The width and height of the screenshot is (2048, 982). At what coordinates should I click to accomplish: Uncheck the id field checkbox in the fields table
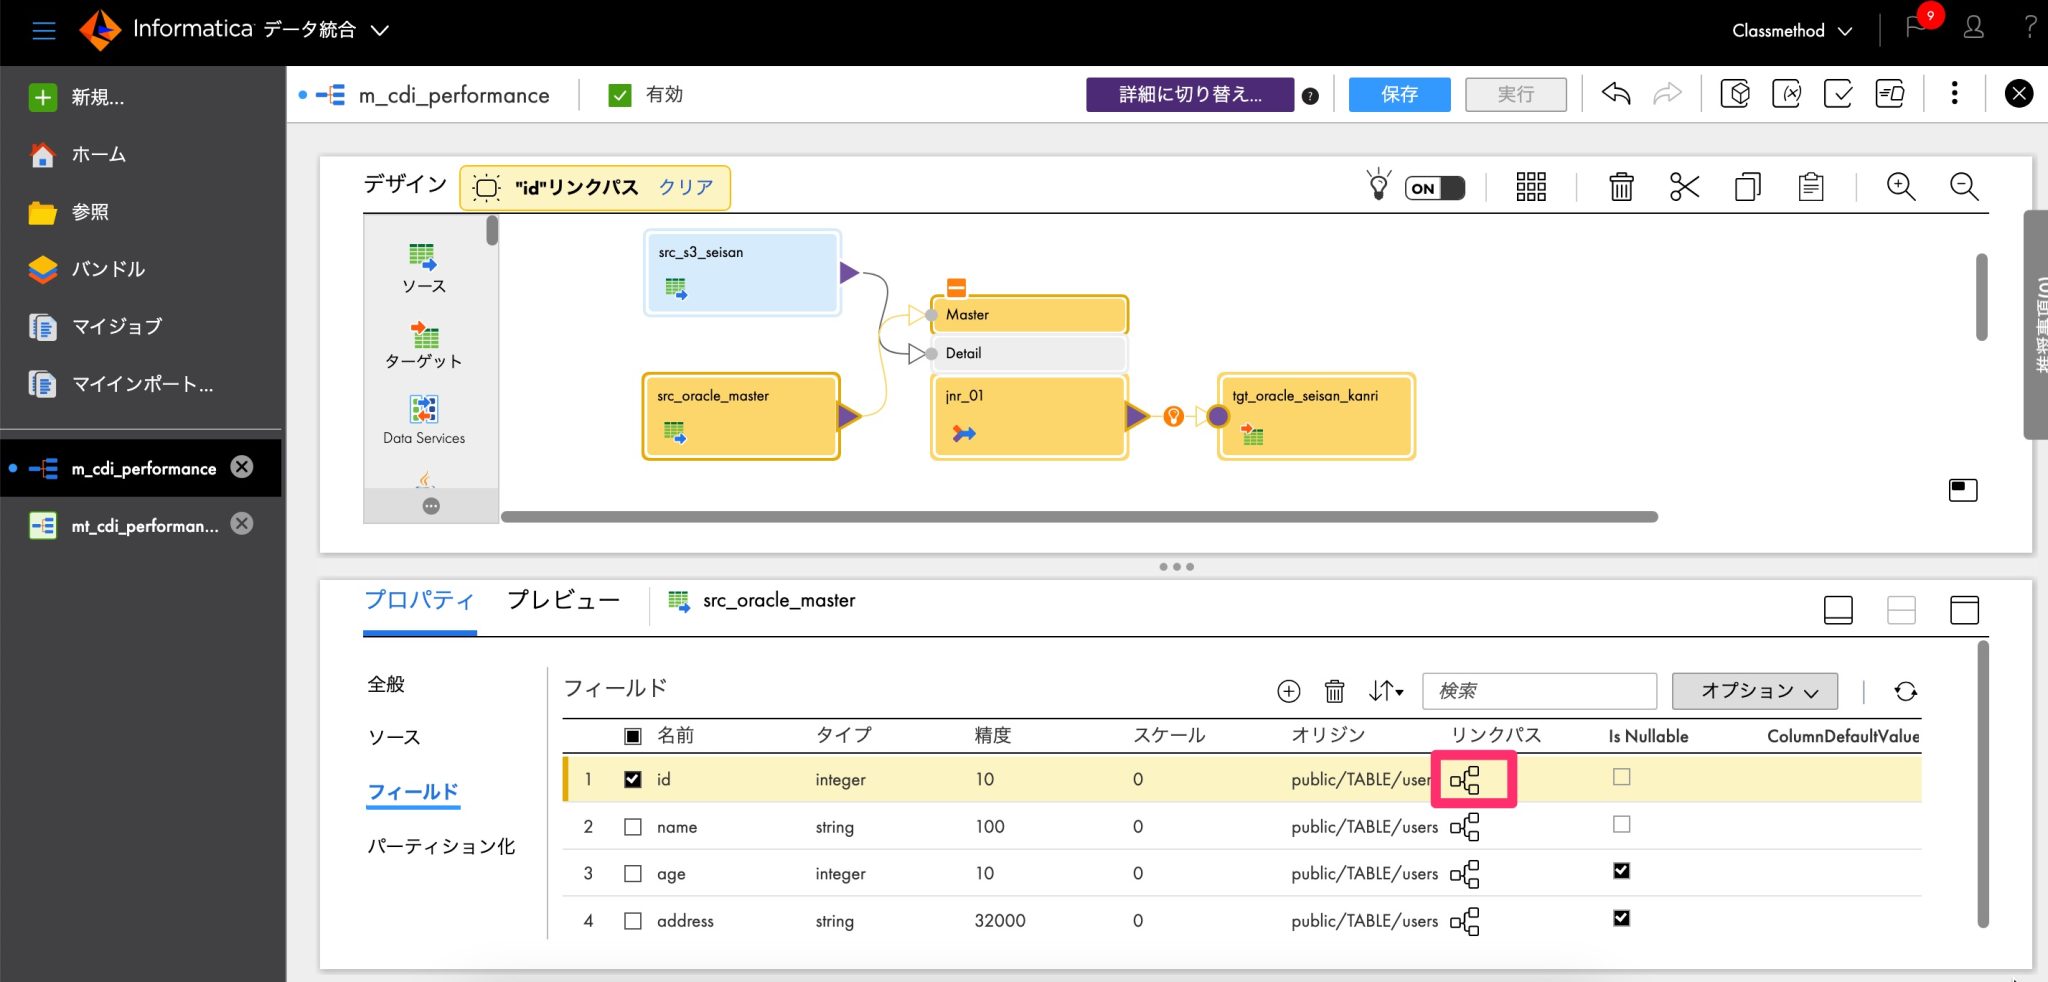click(x=632, y=778)
